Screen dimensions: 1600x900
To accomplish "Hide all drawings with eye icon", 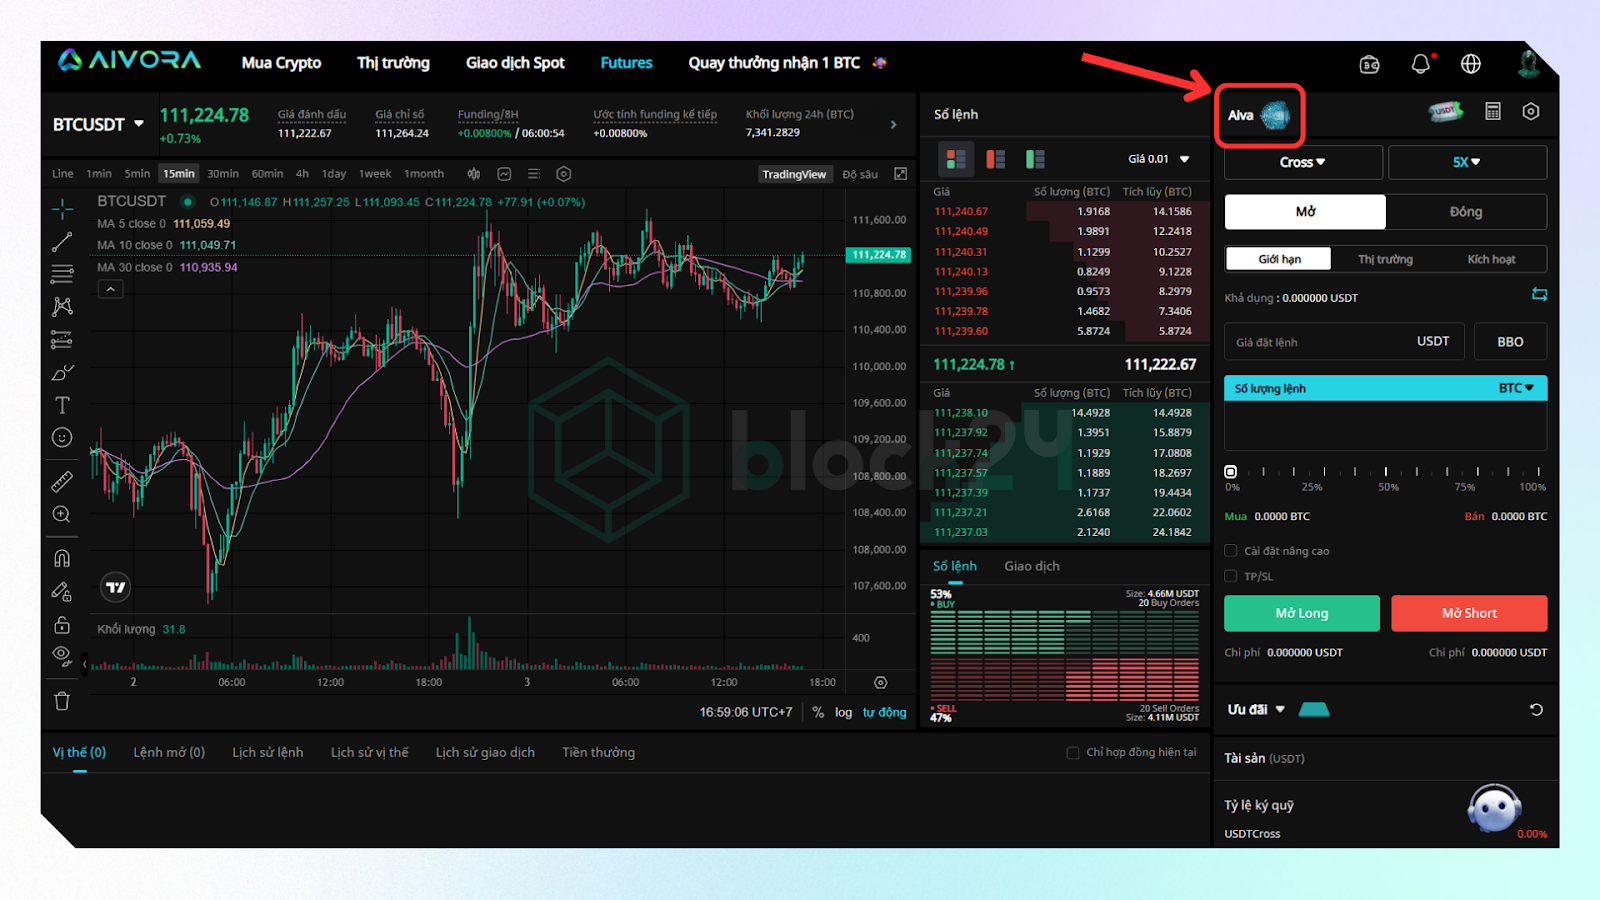I will point(62,657).
